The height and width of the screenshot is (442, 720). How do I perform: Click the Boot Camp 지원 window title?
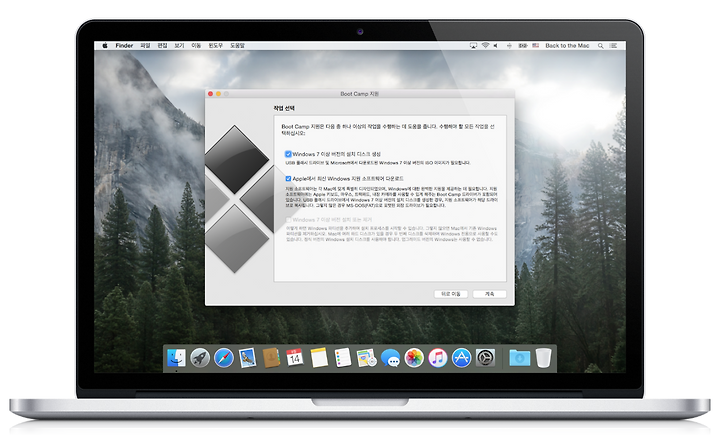tap(360, 94)
